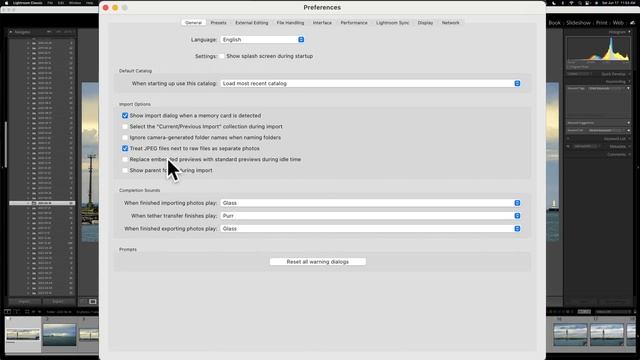Uncheck show import dialog when memory card detected
Screen dimensions: 640x360
[125, 116]
